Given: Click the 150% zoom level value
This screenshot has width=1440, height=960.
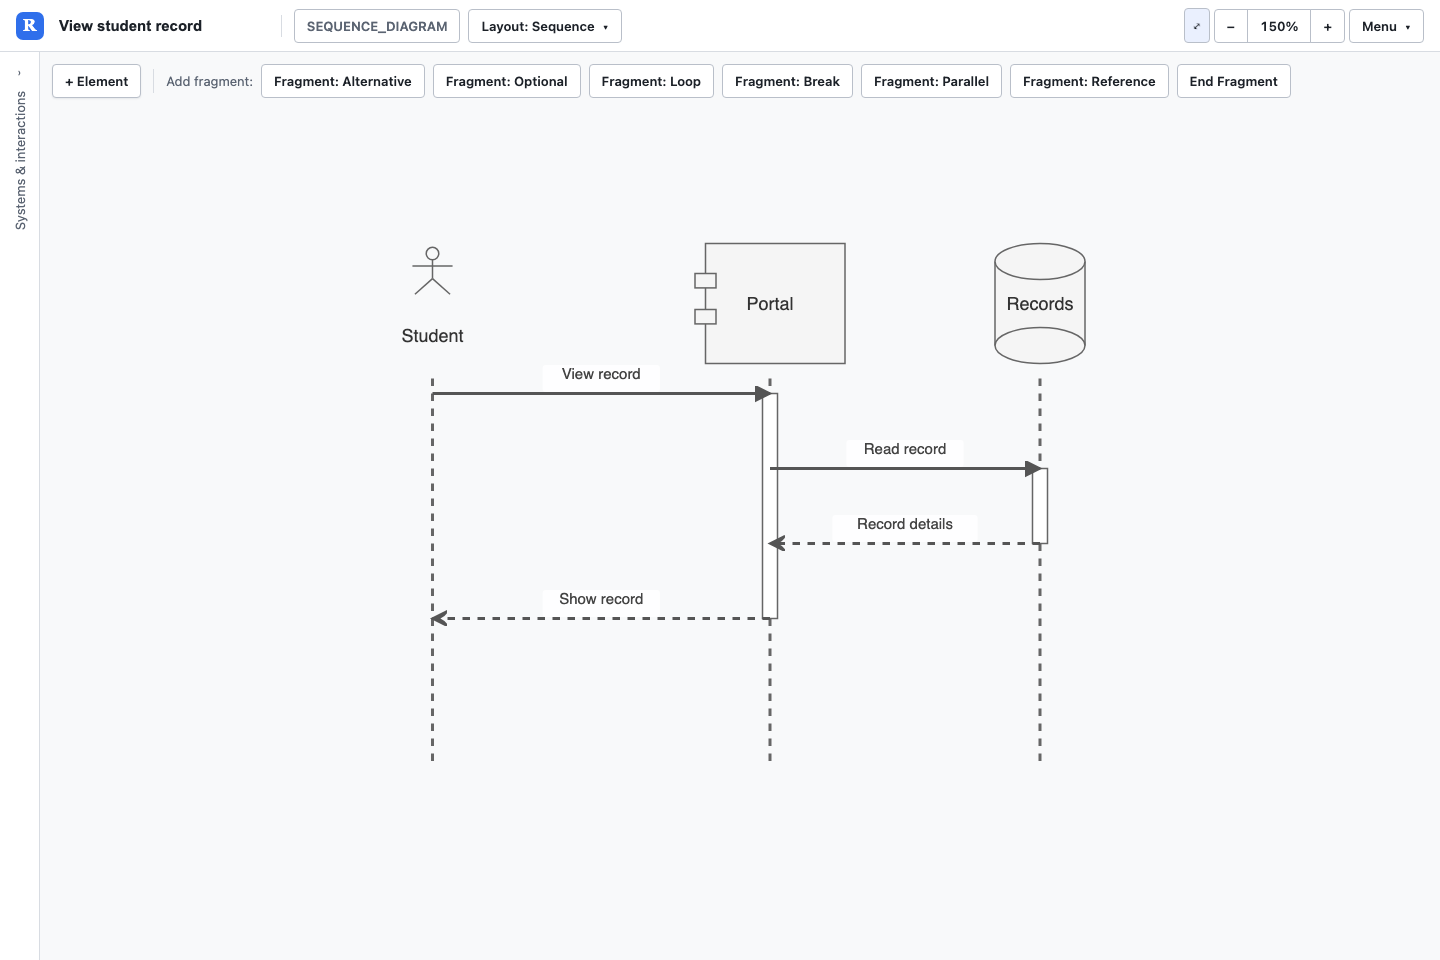Looking at the screenshot, I should click(x=1279, y=26).
